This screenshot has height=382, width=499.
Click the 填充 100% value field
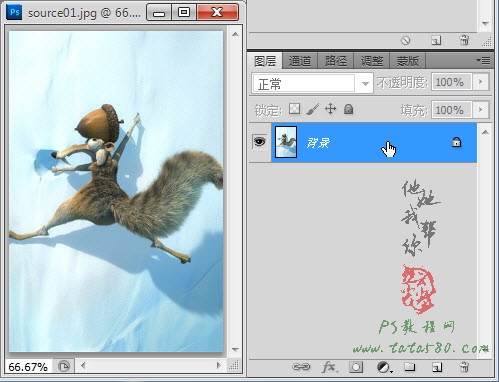[452, 110]
